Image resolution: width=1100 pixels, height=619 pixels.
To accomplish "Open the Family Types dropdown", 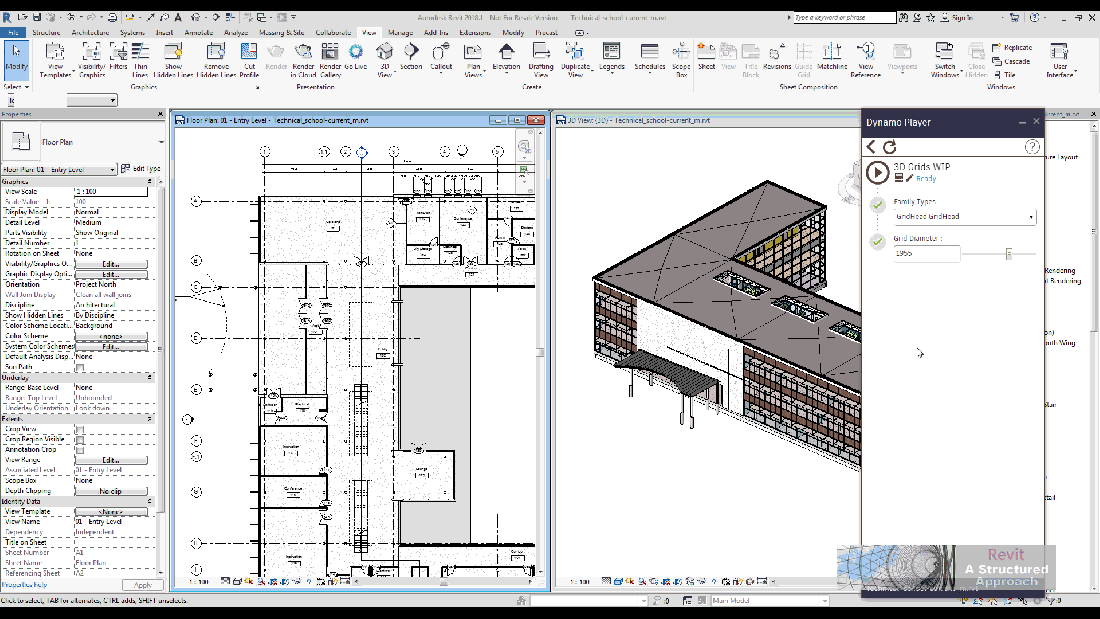I will (x=965, y=217).
